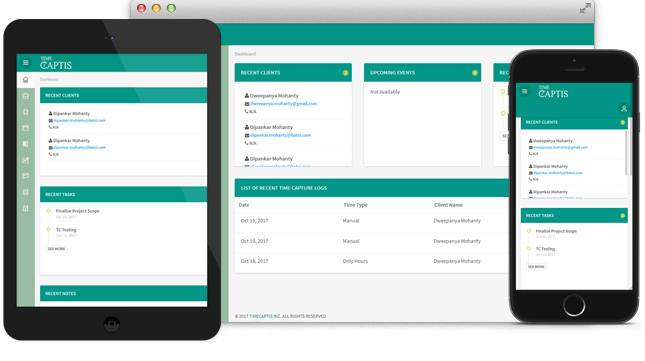Viewport: 645px width, 361px height.
Task: Click envelope icon beside Dweepanya's email in browser
Action: [x=247, y=104]
